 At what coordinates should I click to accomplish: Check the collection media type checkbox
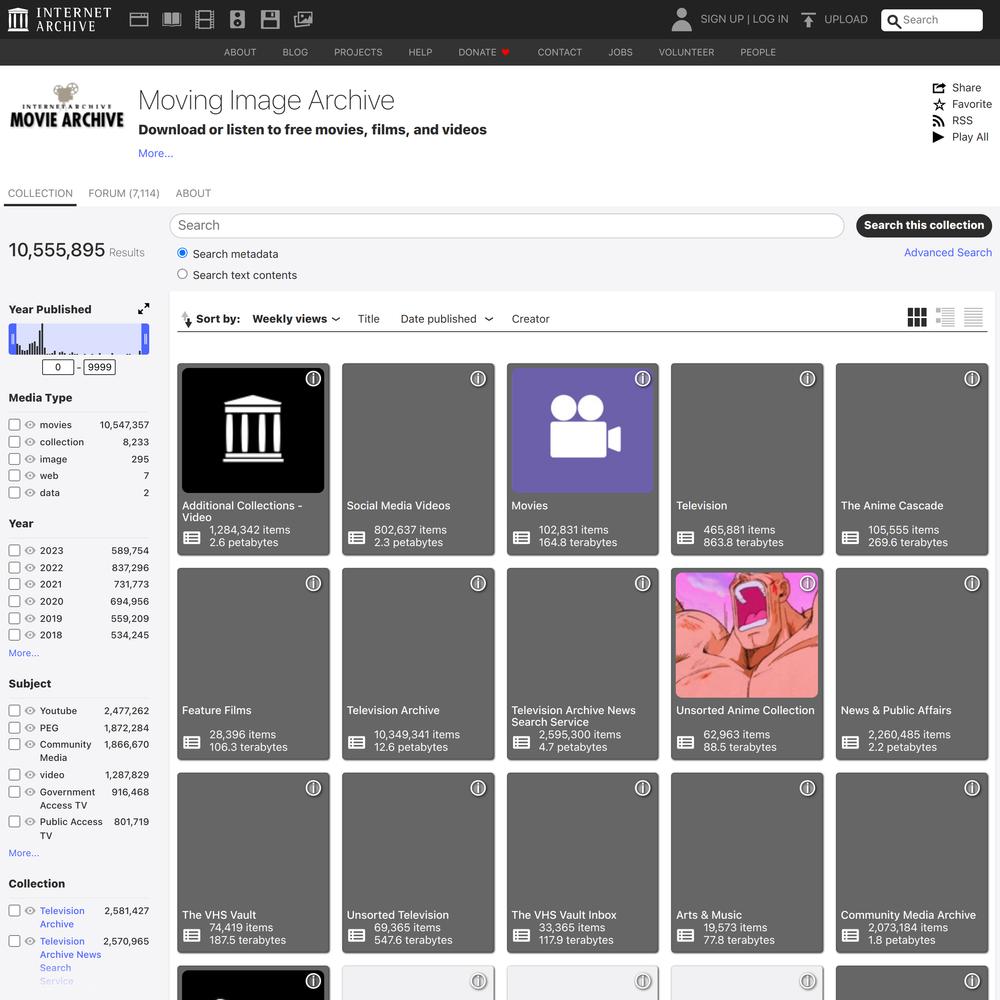coord(15,442)
